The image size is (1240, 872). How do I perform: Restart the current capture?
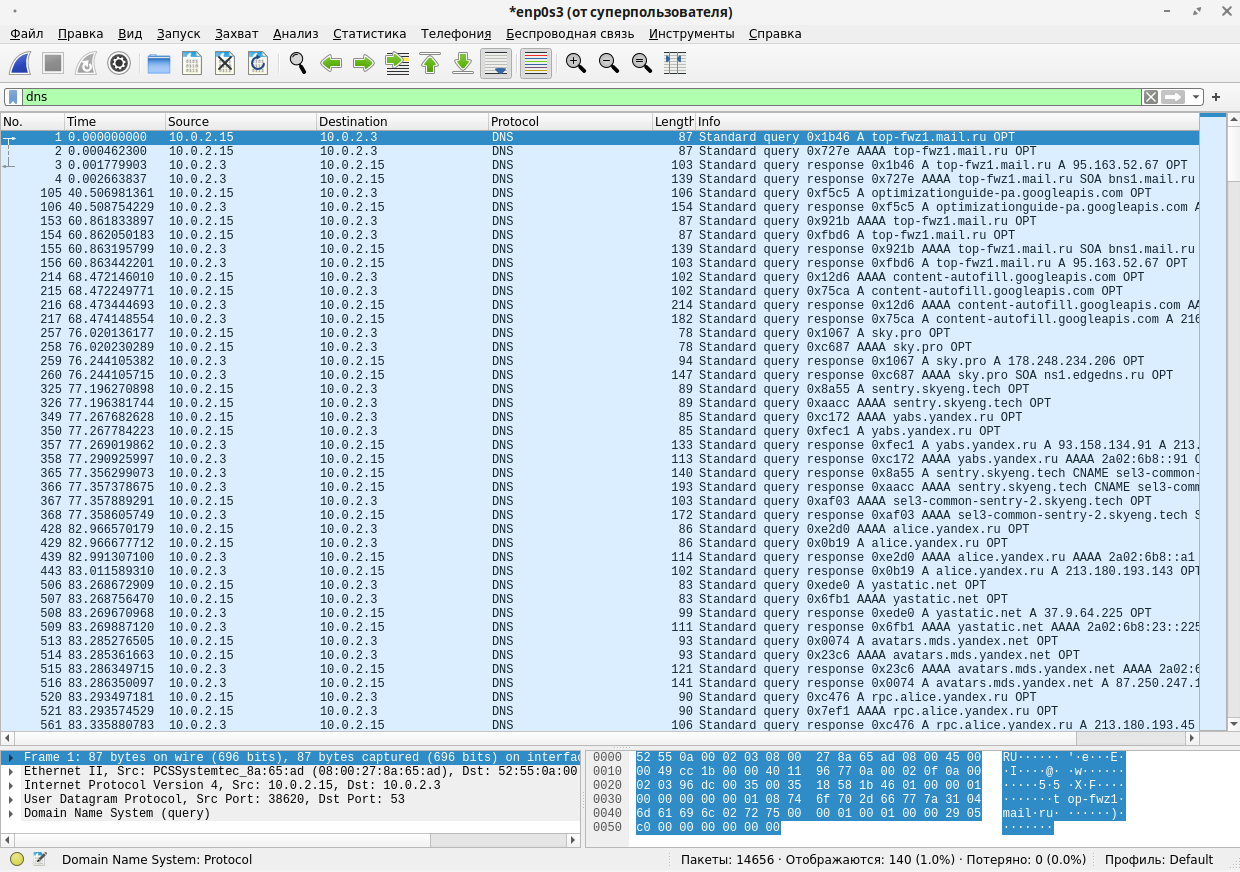(x=86, y=63)
